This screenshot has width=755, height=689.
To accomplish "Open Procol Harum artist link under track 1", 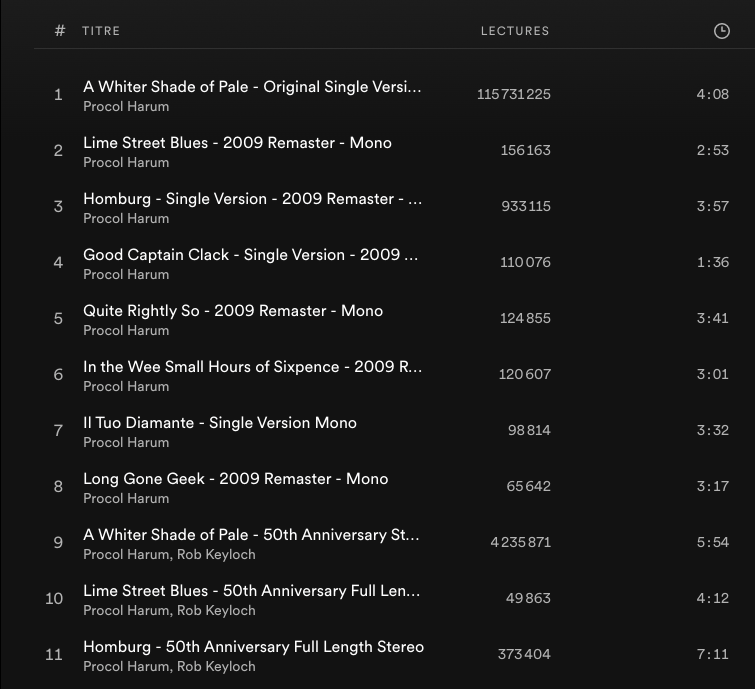I will point(126,106).
